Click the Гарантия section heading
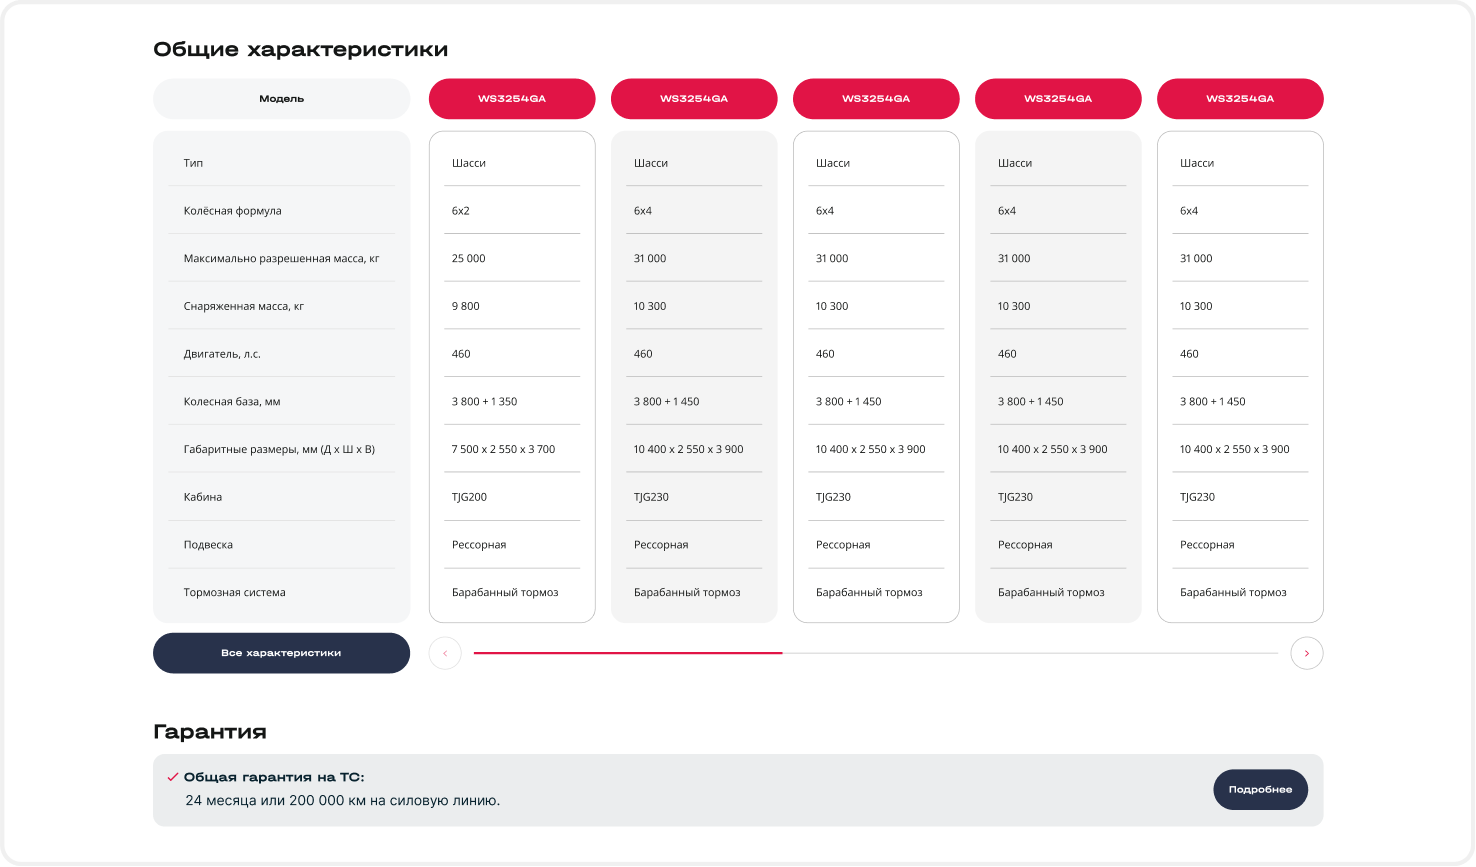Image resolution: width=1476 pixels, height=867 pixels. (x=210, y=732)
